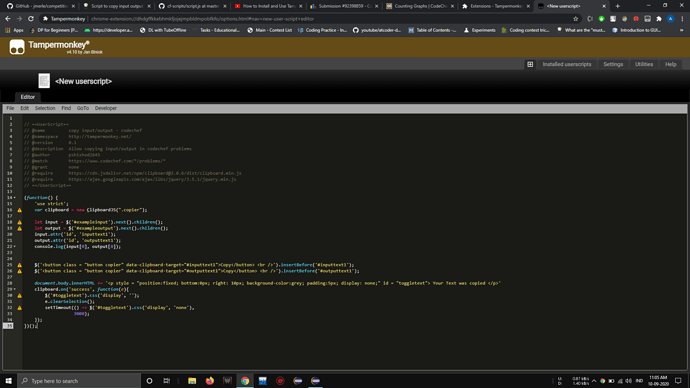Switch to Installed userscripts tab
Image resolution: width=690 pixels, height=388 pixels.
click(x=567, y=64)
